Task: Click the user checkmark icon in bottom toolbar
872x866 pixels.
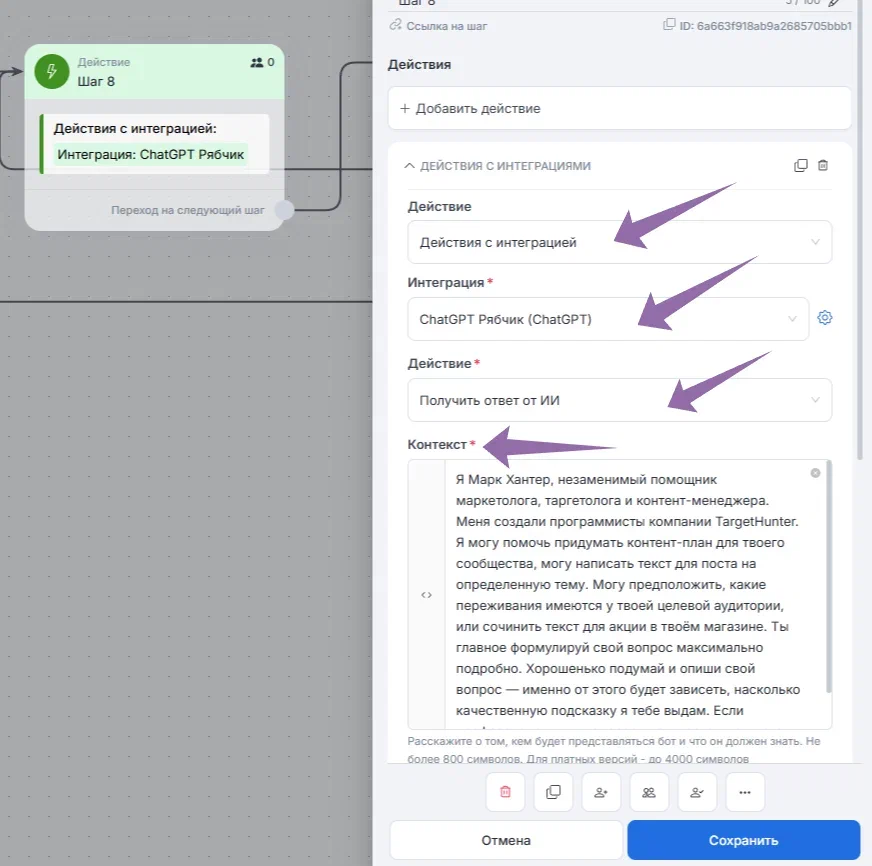Action: [x=697, y=792]
